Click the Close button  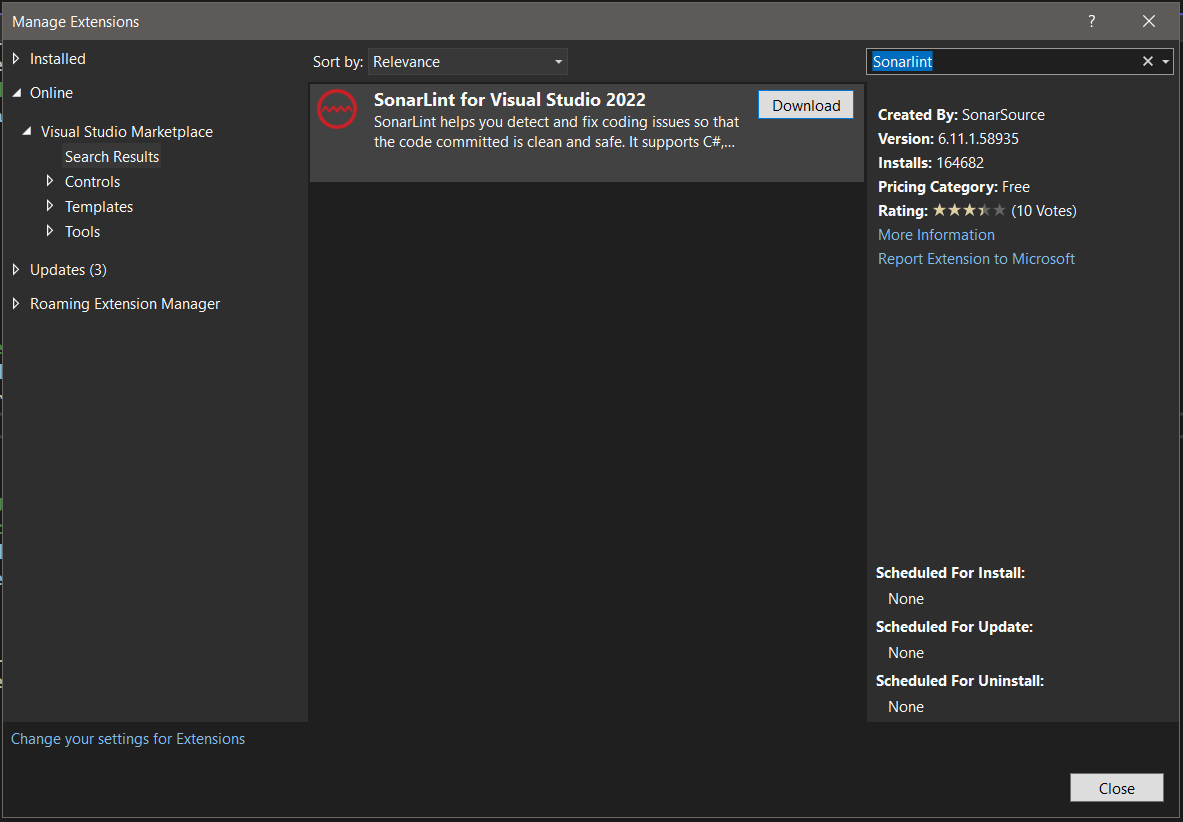pos(1117,788)
